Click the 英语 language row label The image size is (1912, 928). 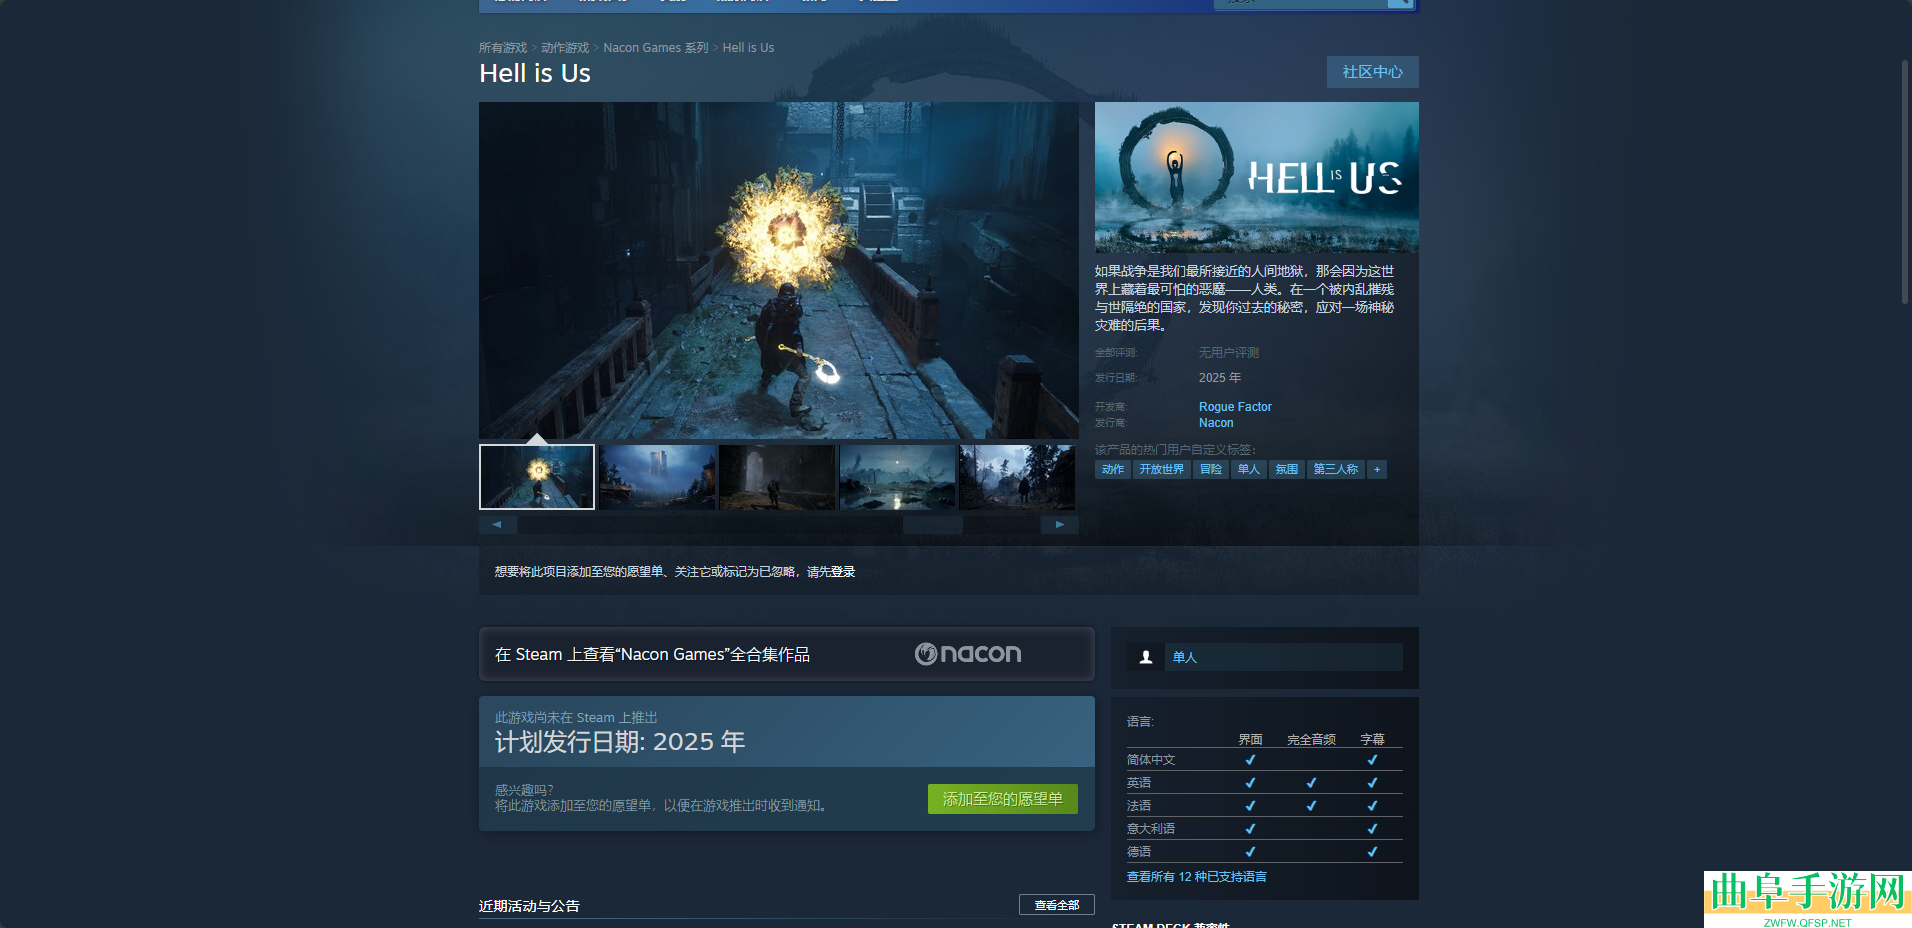click(1139, 783)
